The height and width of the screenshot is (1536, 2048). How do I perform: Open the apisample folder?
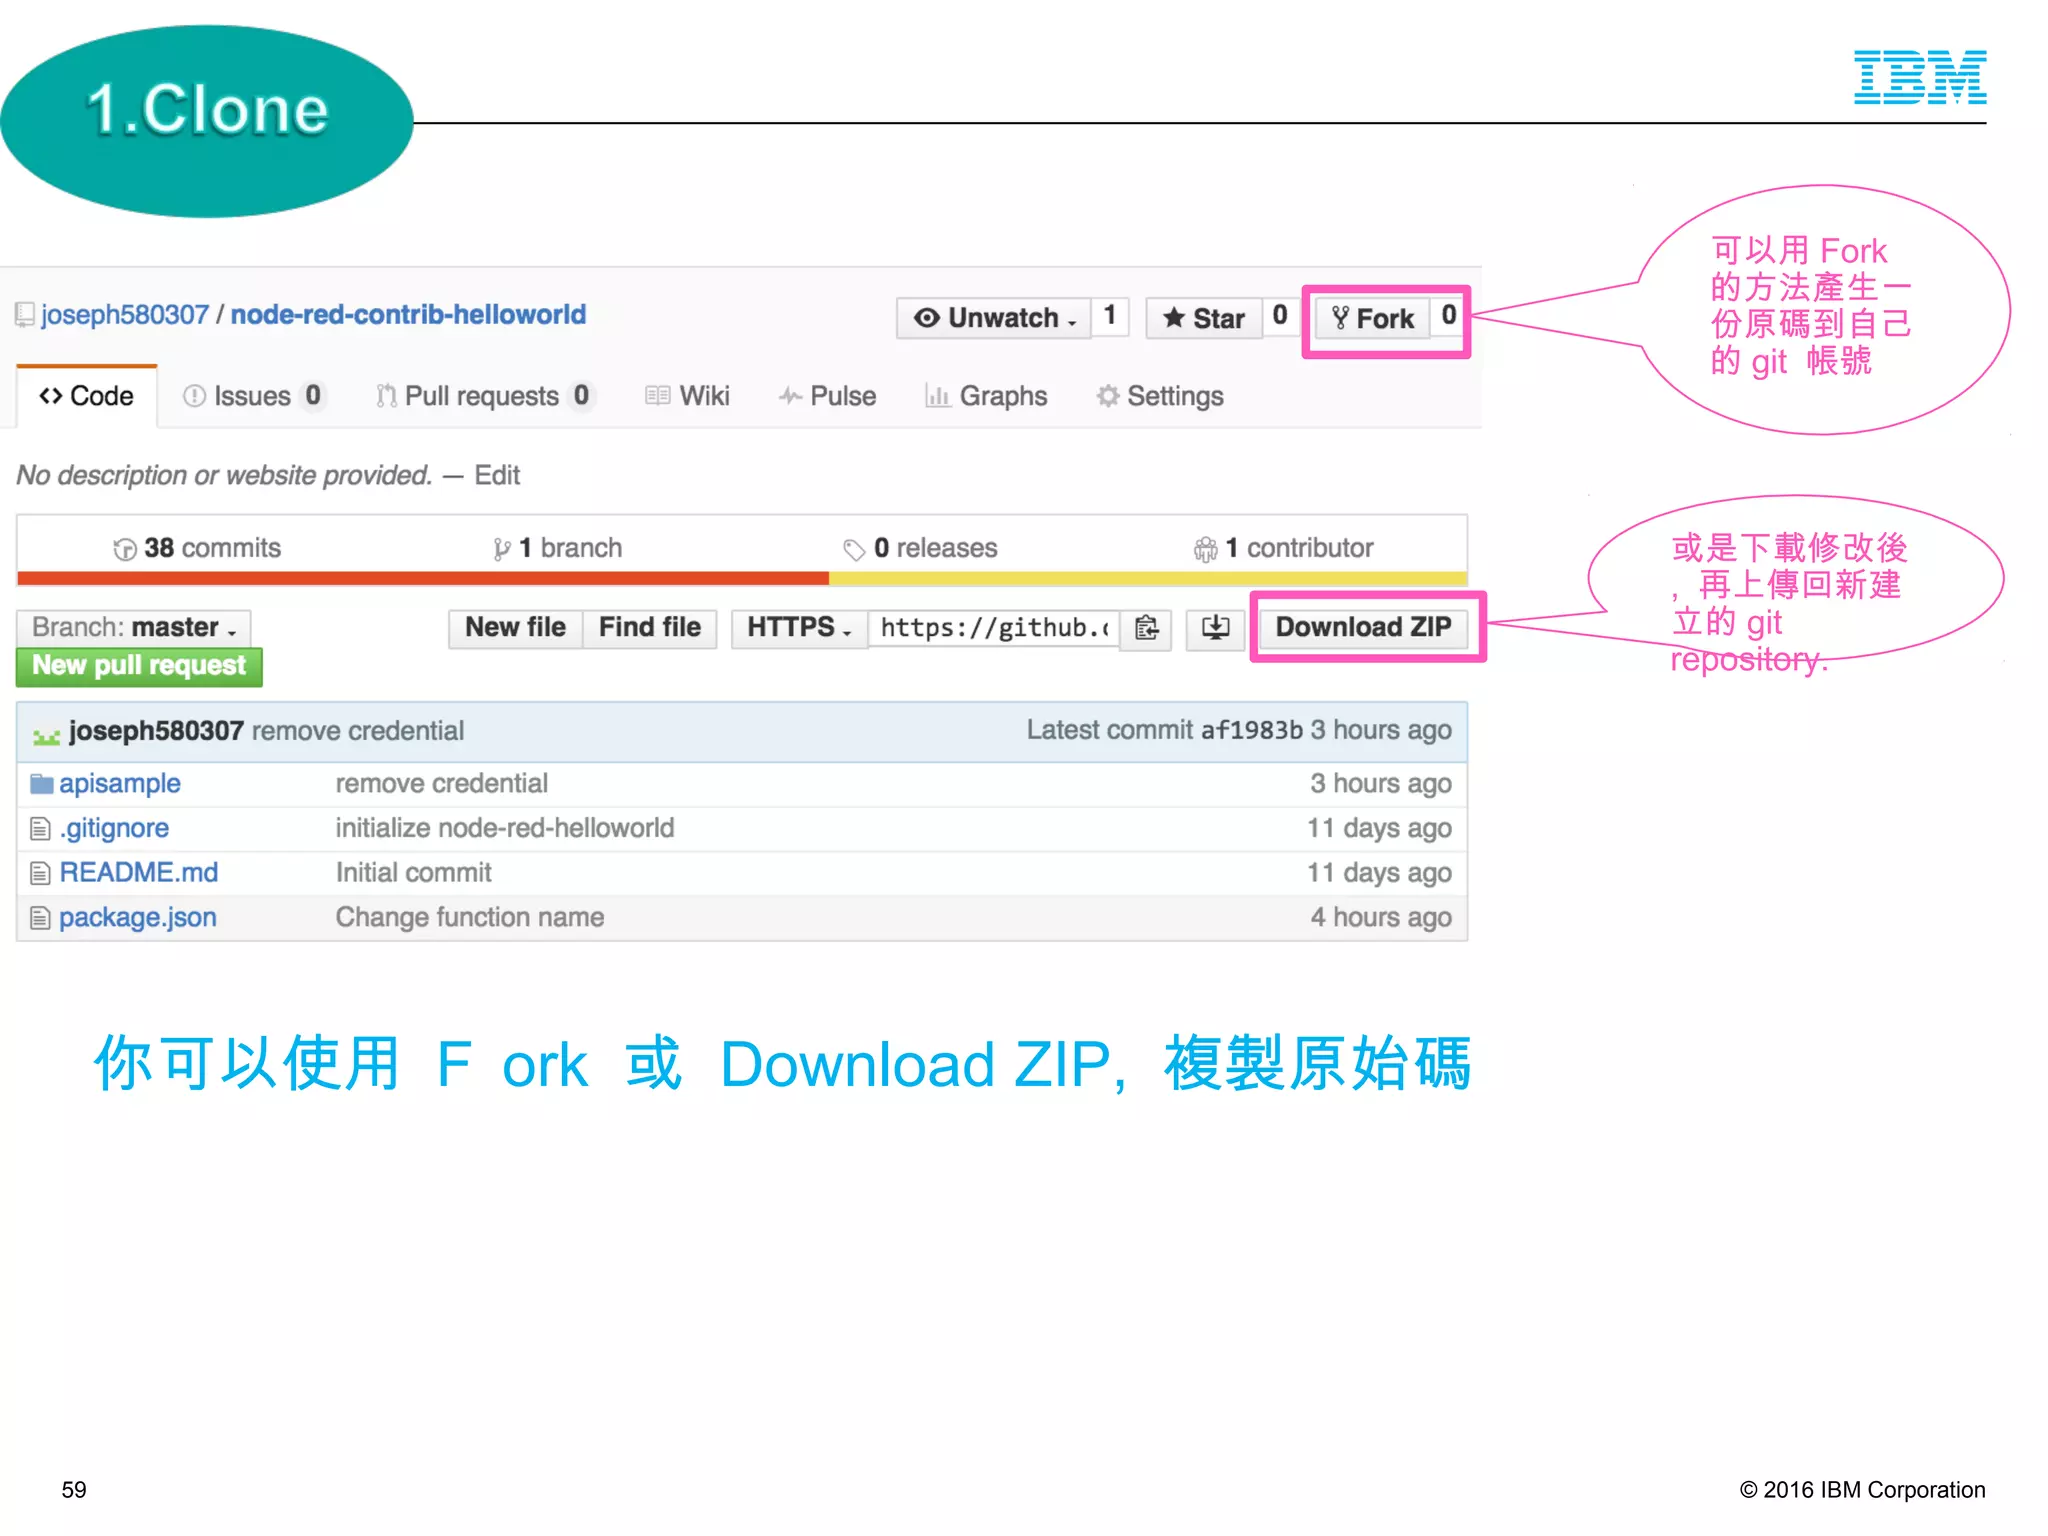point(120,784)
